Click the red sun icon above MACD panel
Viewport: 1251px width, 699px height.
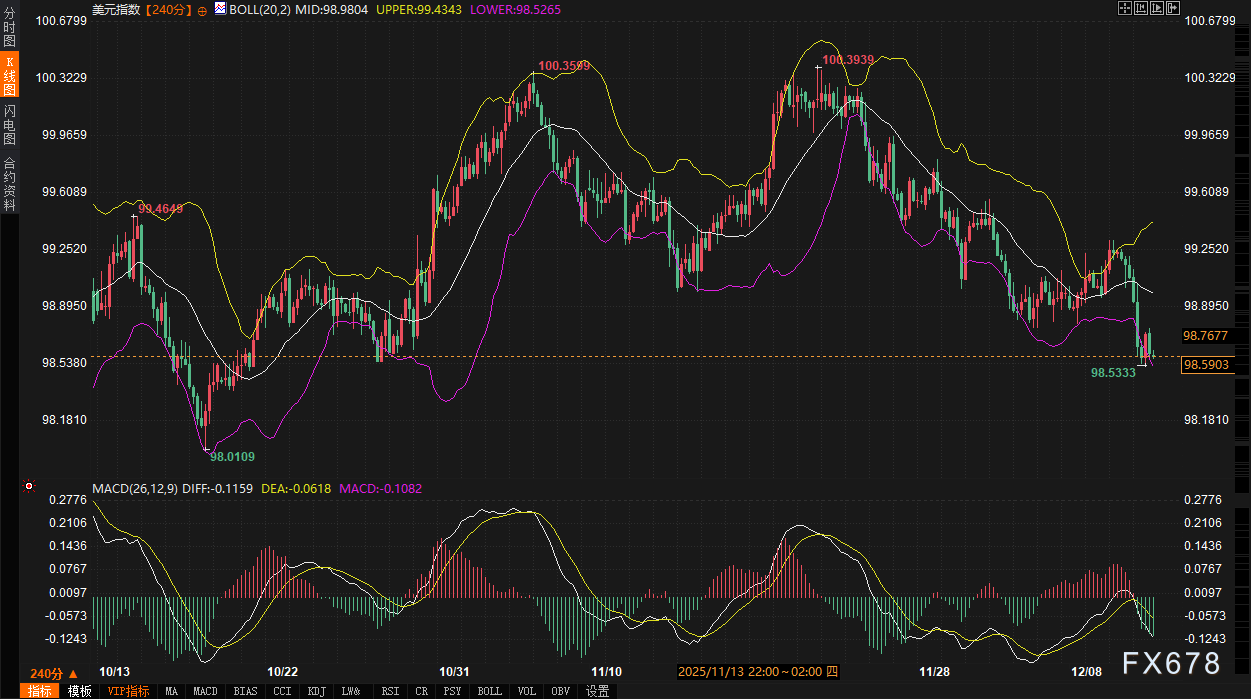click(x=29, y=488)
